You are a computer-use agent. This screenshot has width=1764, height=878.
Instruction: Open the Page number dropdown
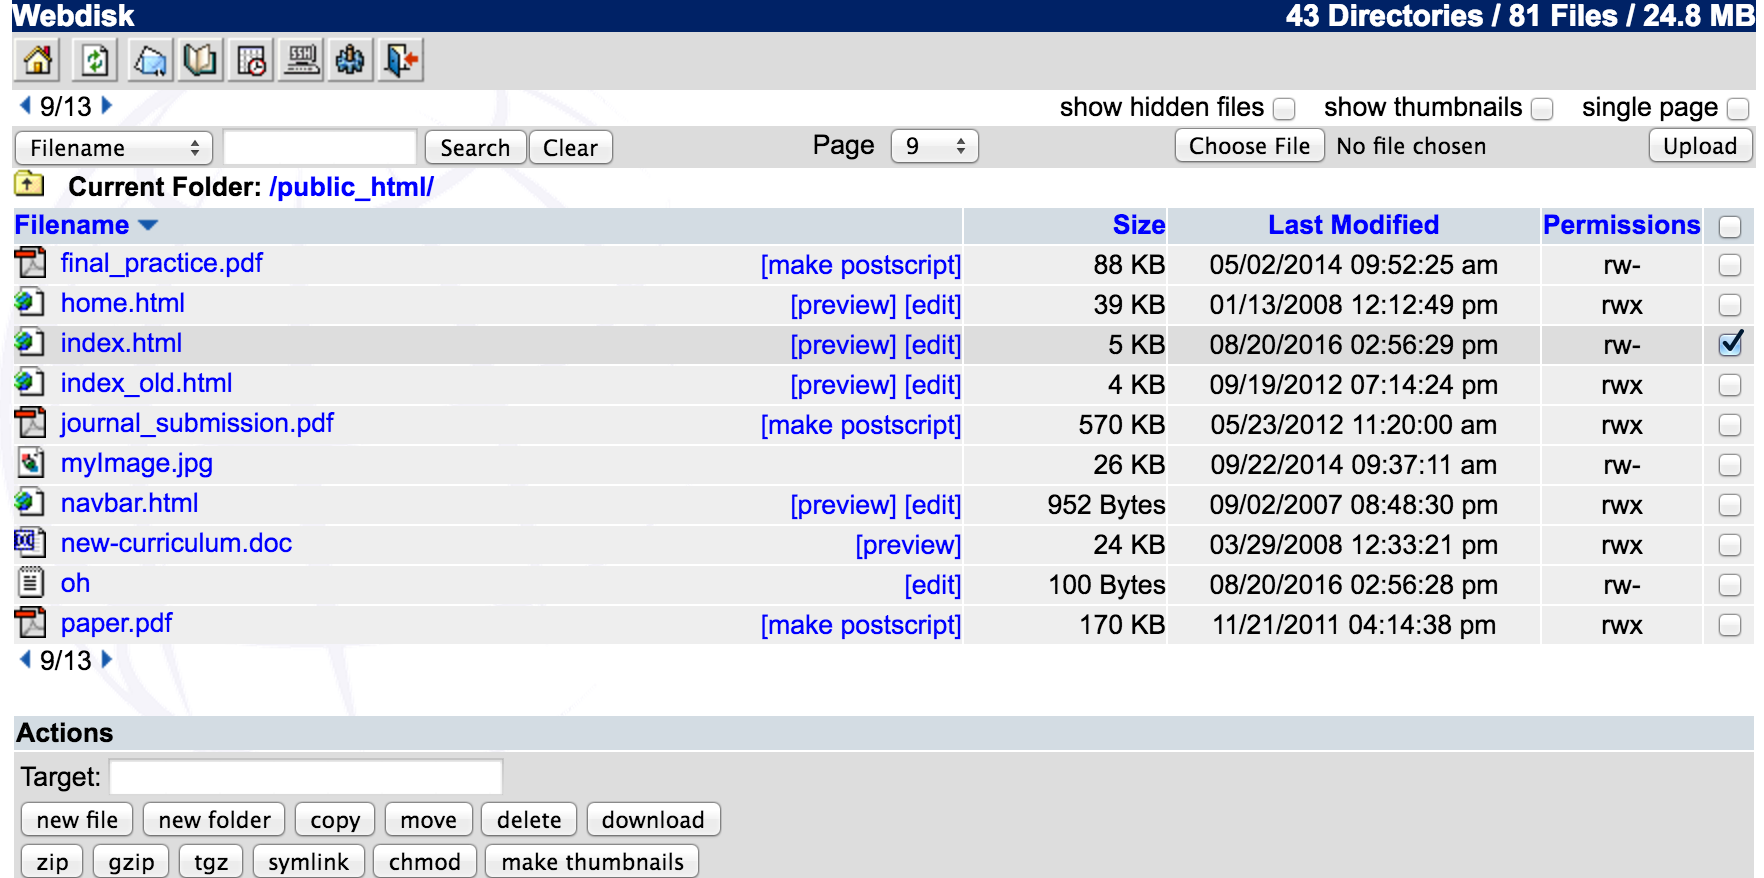click(x=934, y=147)
